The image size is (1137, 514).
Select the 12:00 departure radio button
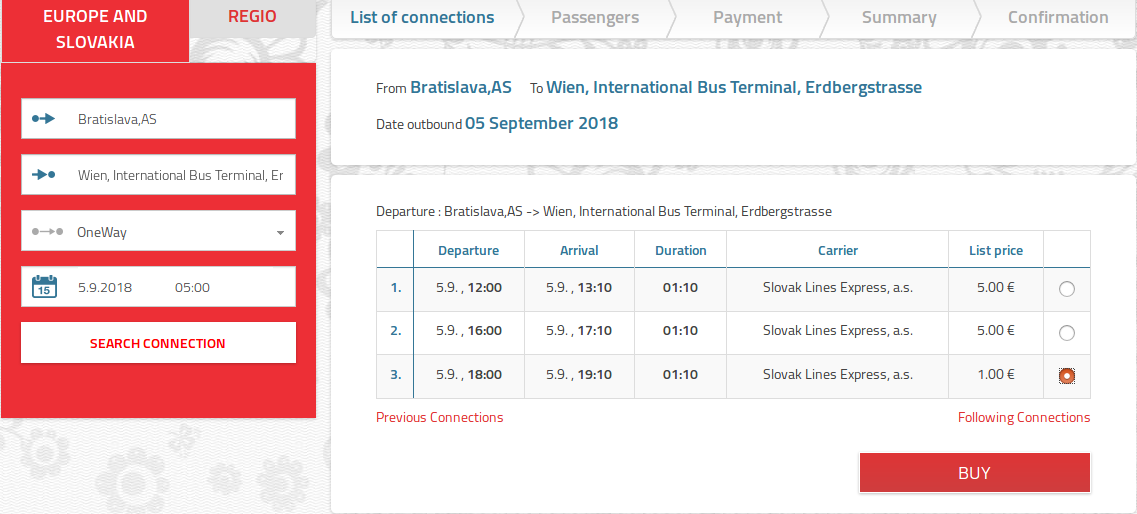click(x=1067, y=289)
